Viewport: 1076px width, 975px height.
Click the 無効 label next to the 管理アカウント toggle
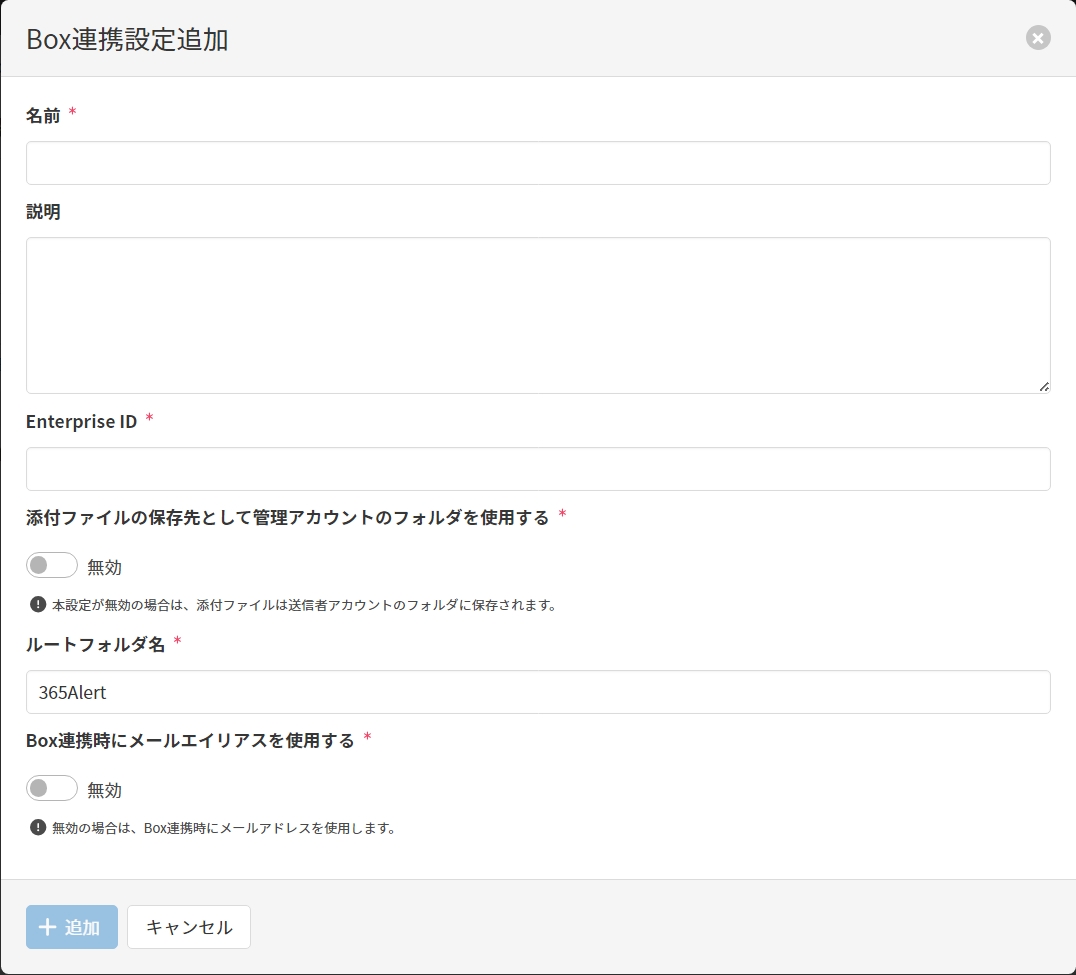(x=104, y=567)
